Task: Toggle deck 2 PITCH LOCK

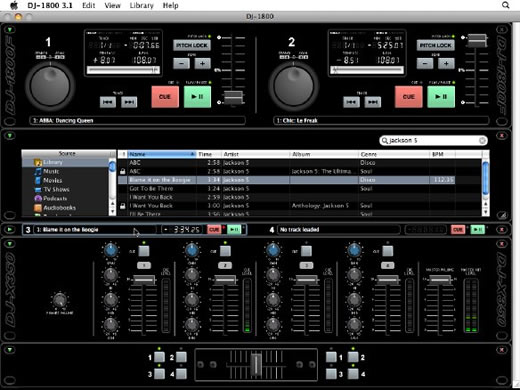Action: pos(435,45)
